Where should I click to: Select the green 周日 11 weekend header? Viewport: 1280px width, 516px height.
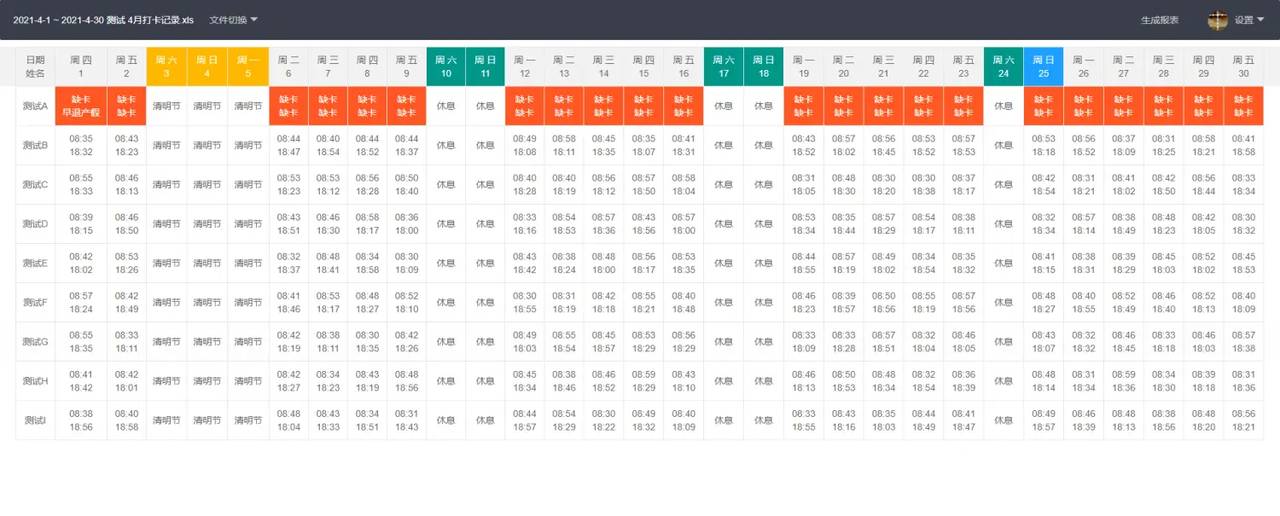(485, 67)
